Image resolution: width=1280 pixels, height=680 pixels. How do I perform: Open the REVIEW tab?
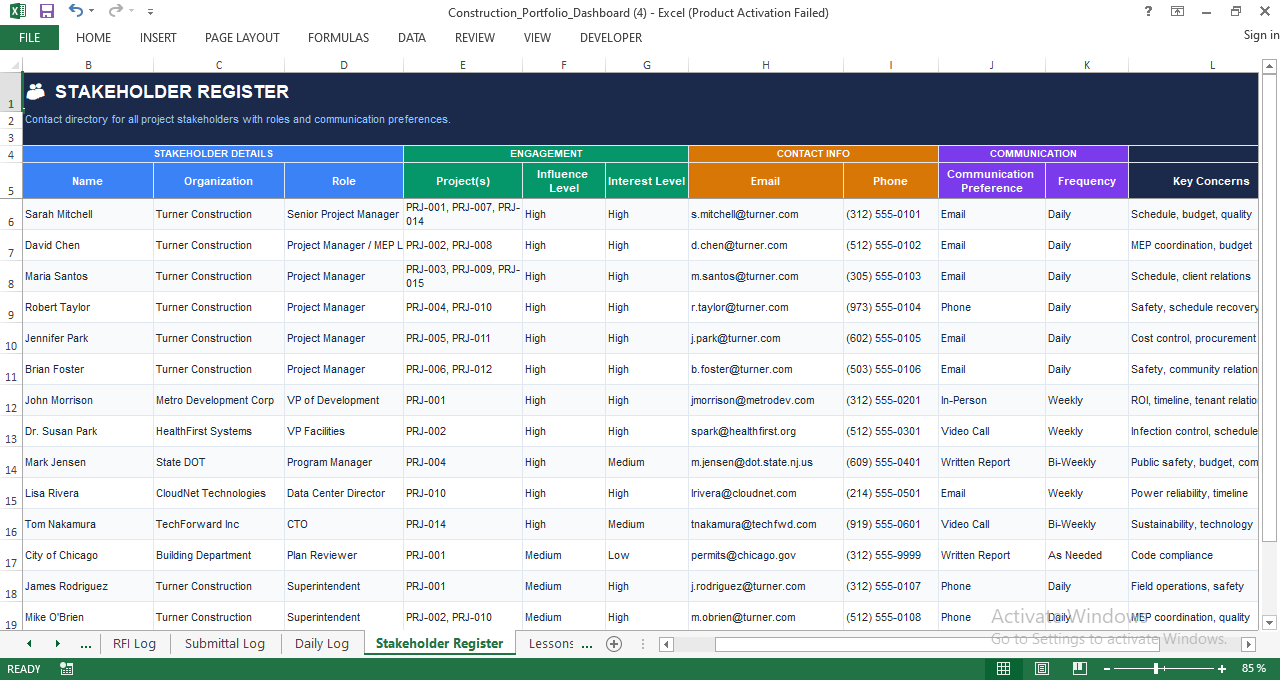[x=475, y=38]
